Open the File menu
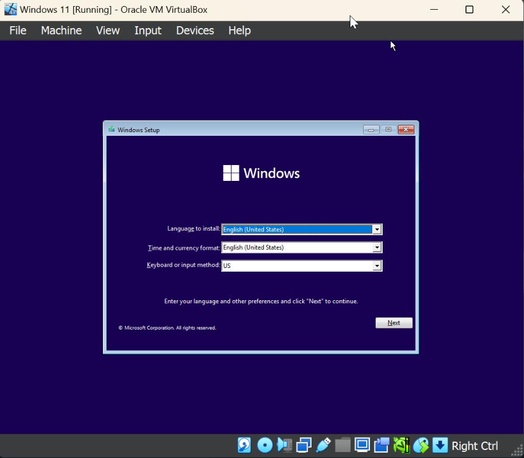The image size is (524, 458). pos(18,31)
